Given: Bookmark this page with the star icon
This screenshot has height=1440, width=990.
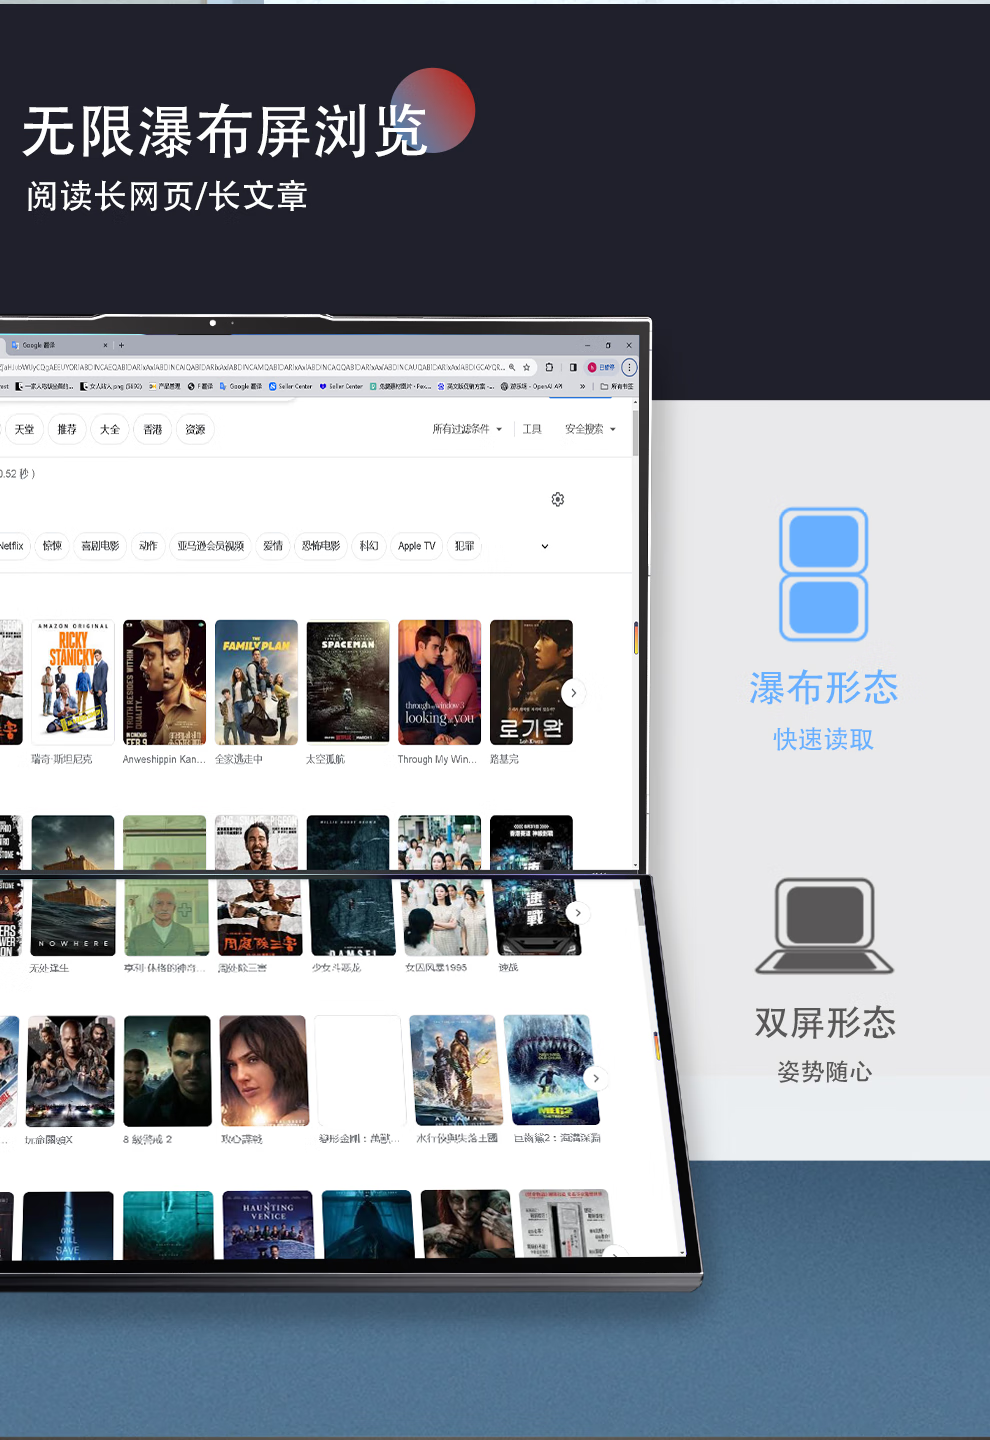Looking at the screenshot, I should 527,367.
